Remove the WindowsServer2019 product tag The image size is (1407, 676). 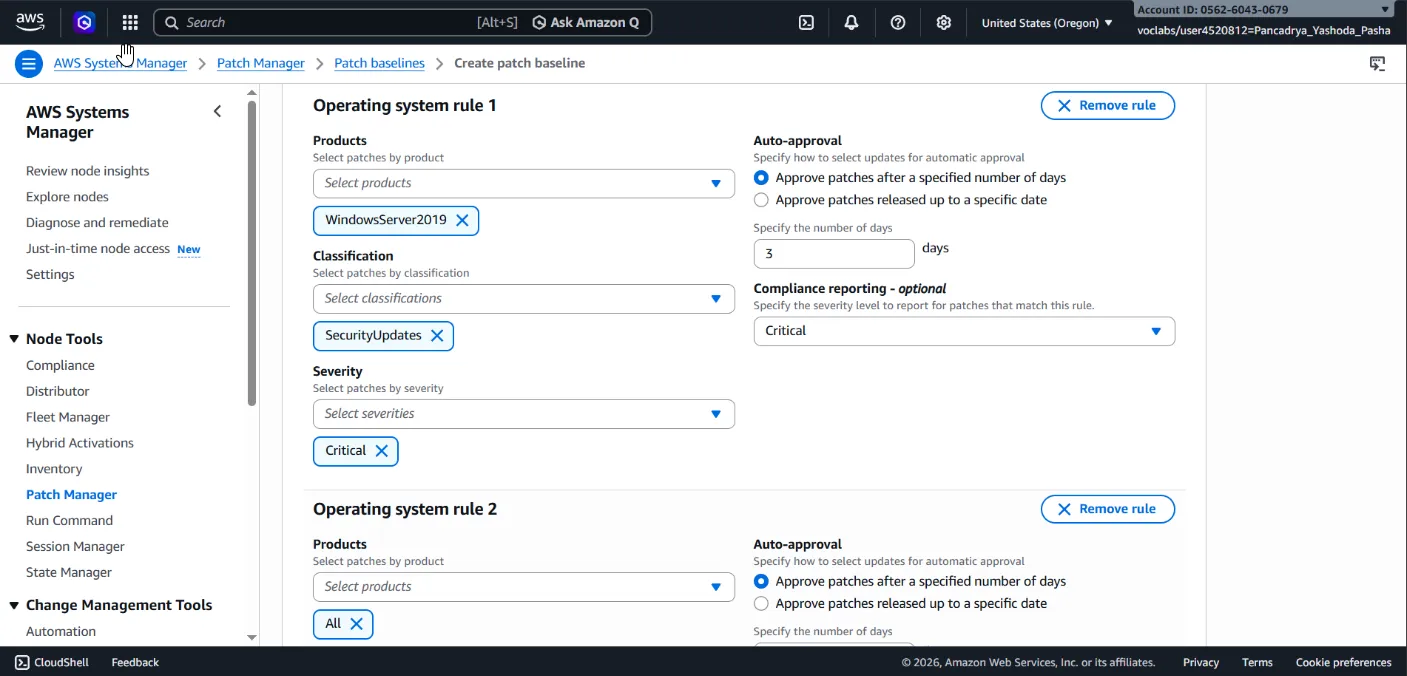tap(462, 220)
